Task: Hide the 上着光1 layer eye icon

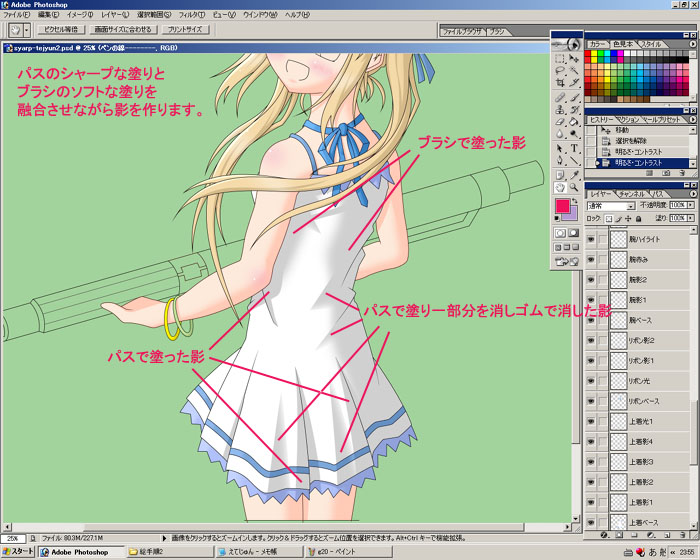Action: pos(591,421)
